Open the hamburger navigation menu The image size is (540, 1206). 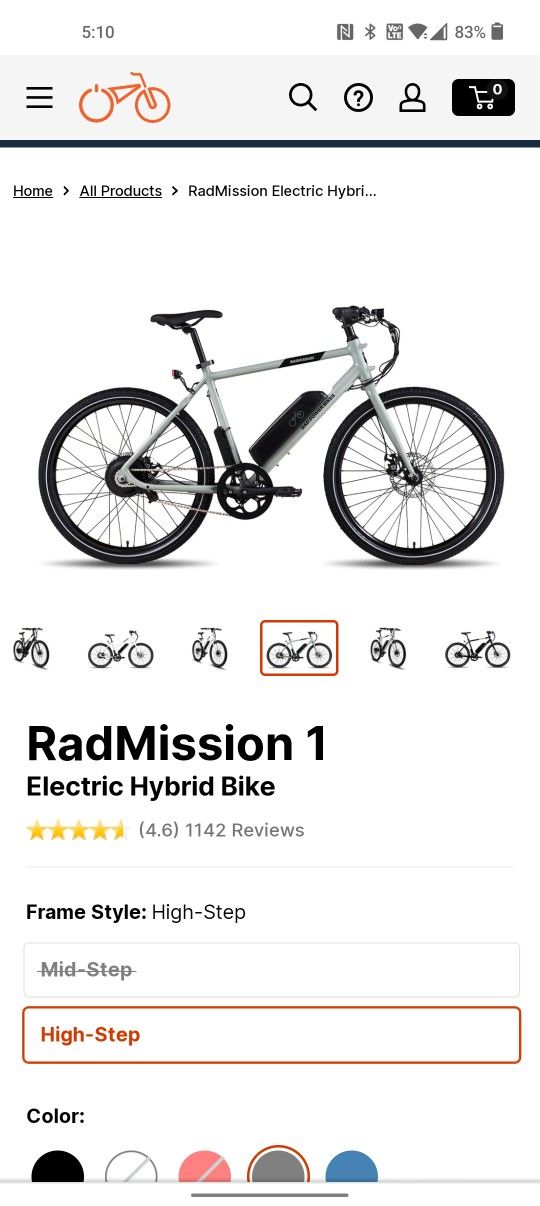(39, 97)
